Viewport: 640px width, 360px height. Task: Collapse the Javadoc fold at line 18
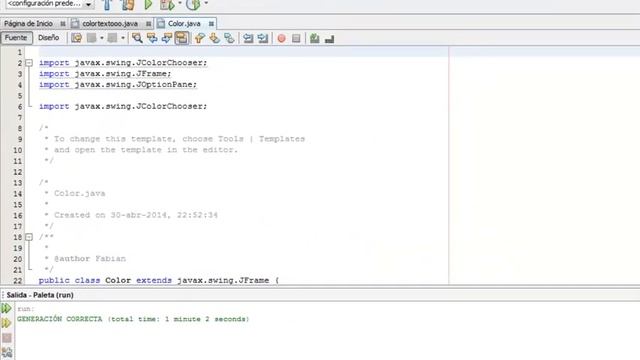[x=29, y=237]
